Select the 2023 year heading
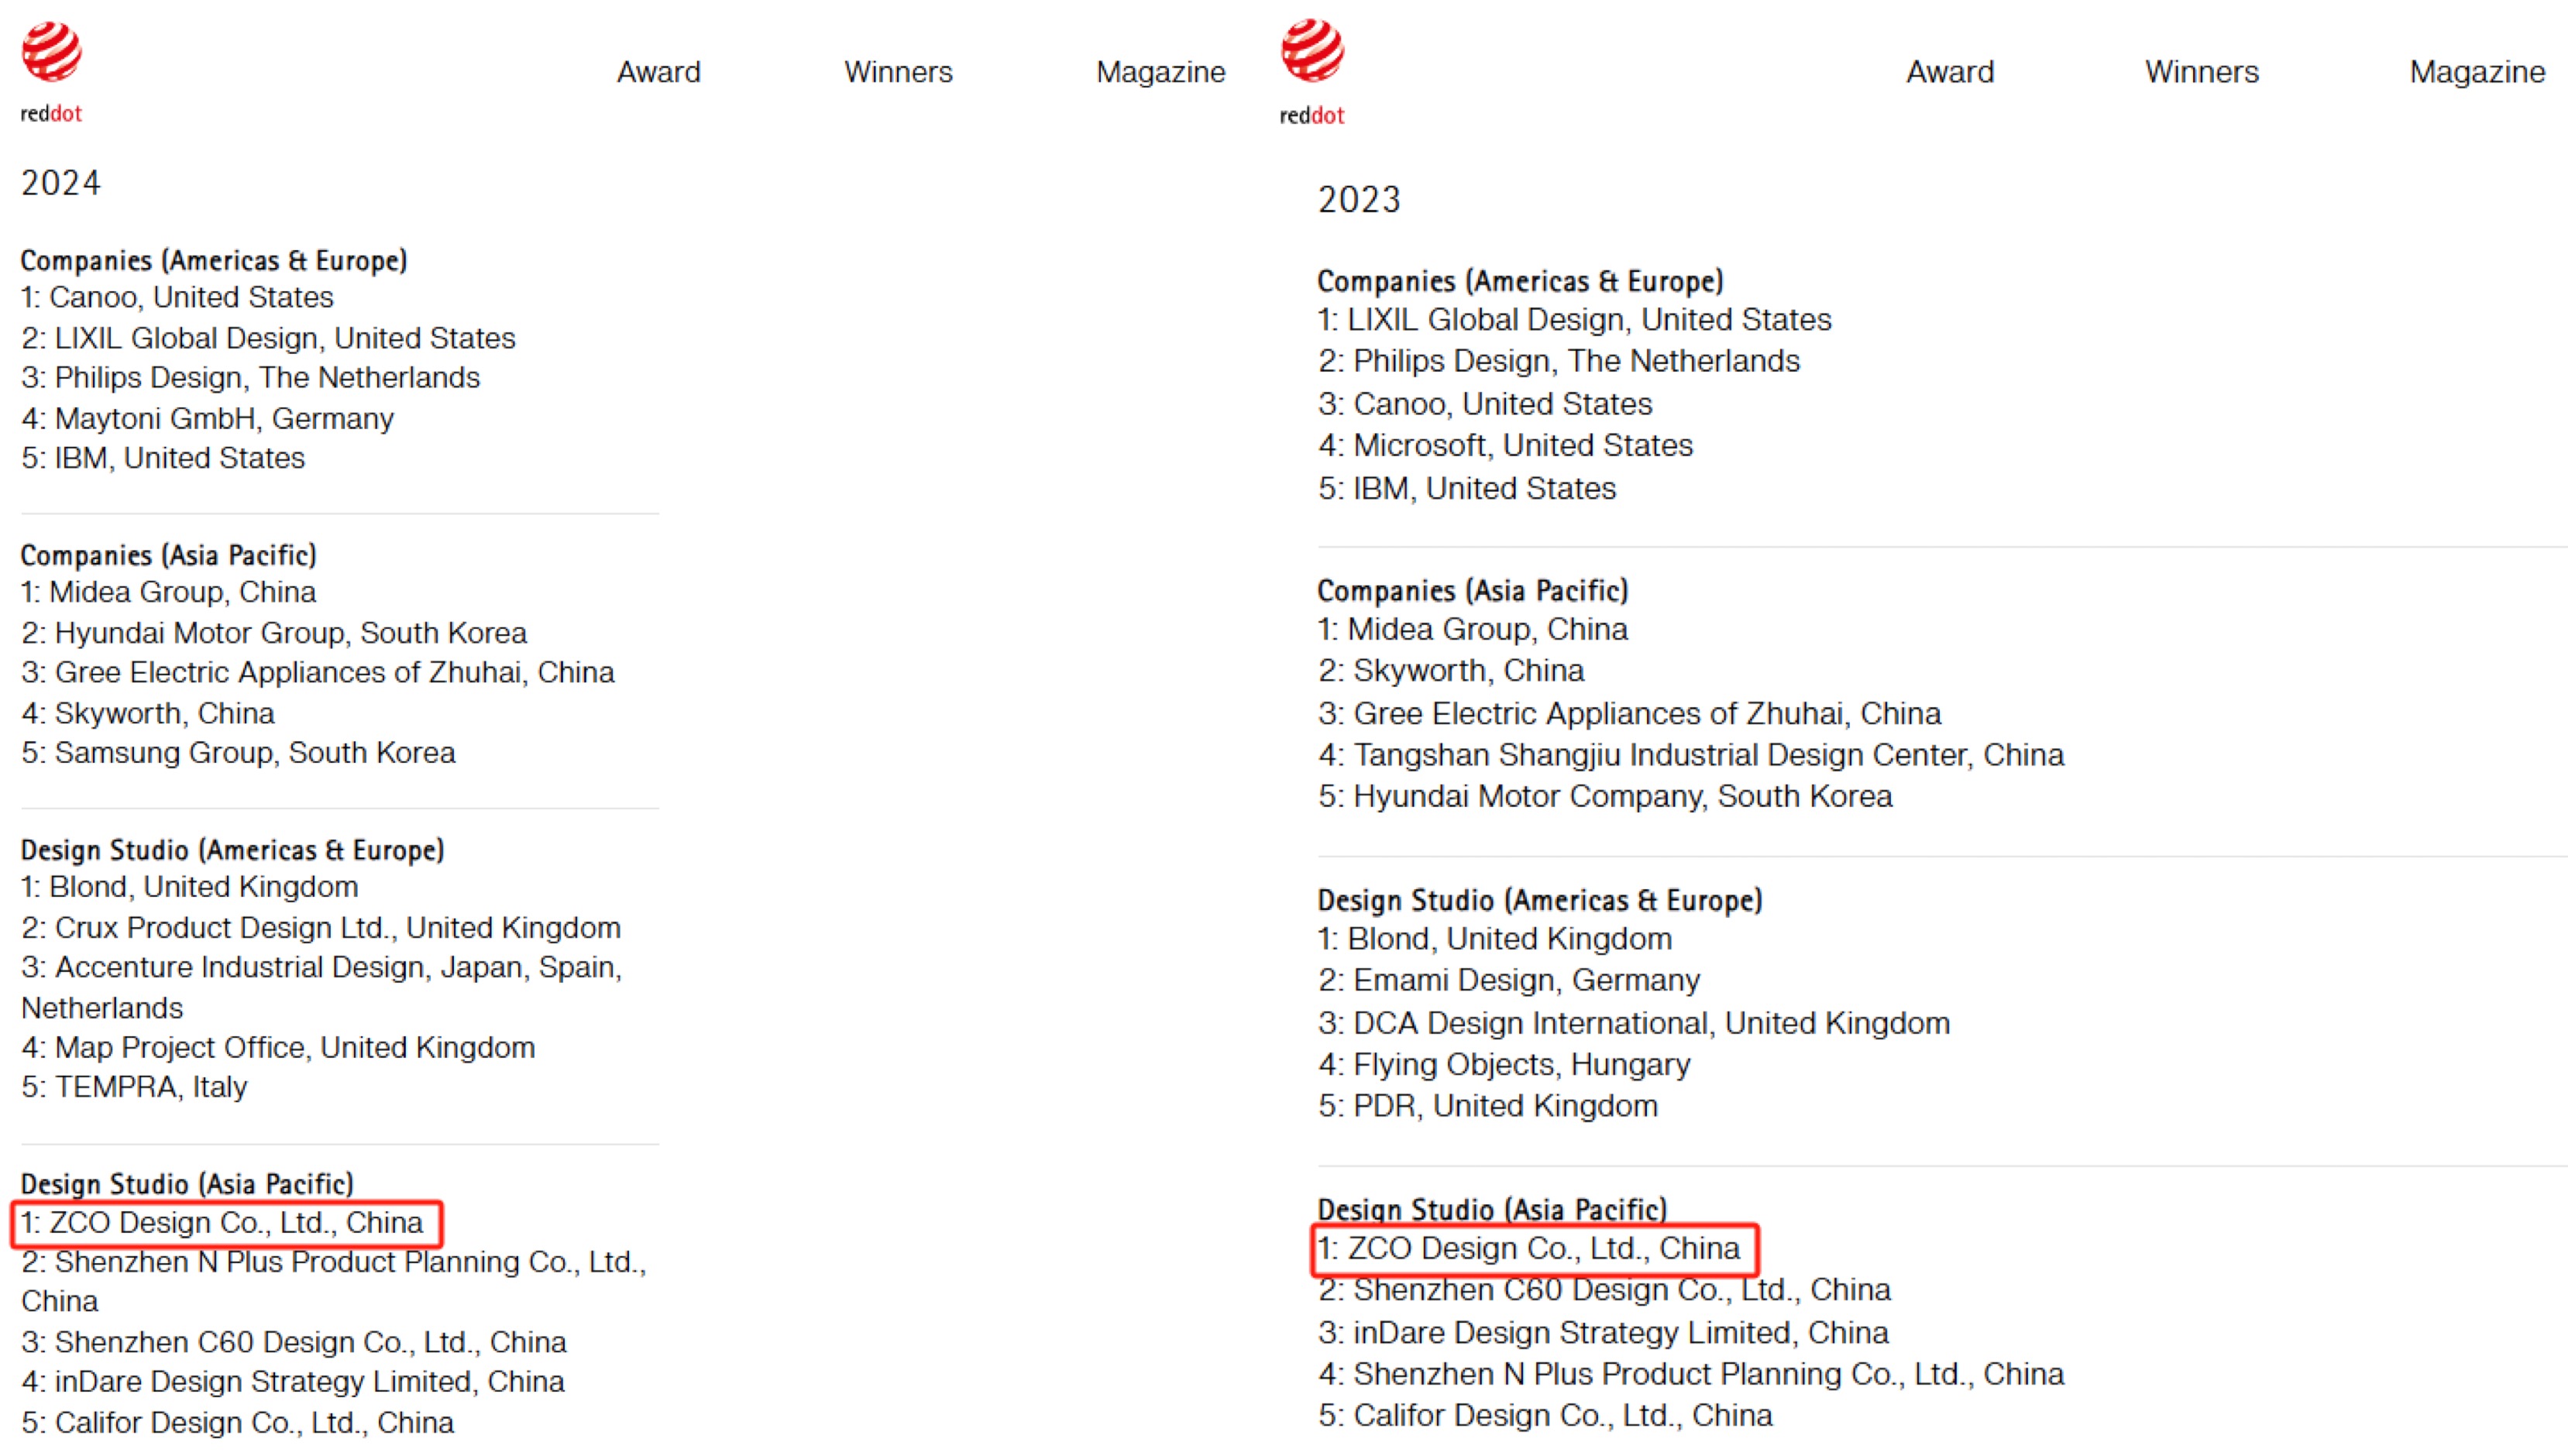 tap(1358, 200)
